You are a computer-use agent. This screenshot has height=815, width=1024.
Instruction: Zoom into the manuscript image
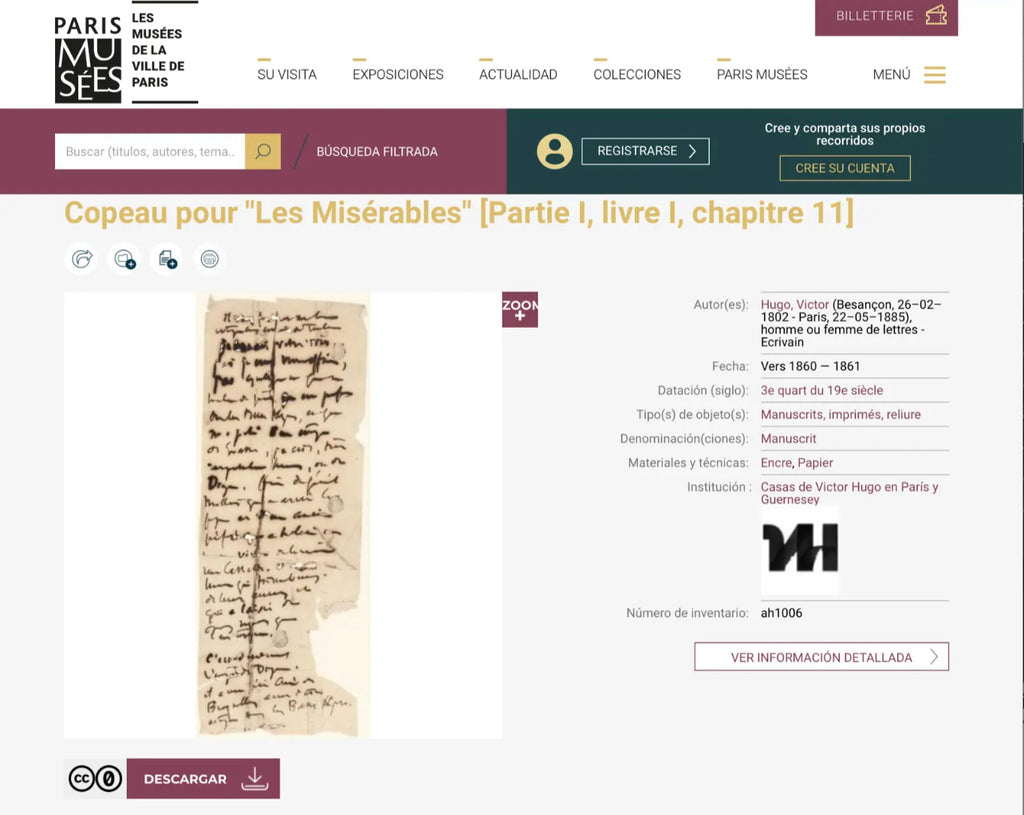pos(520,310)
